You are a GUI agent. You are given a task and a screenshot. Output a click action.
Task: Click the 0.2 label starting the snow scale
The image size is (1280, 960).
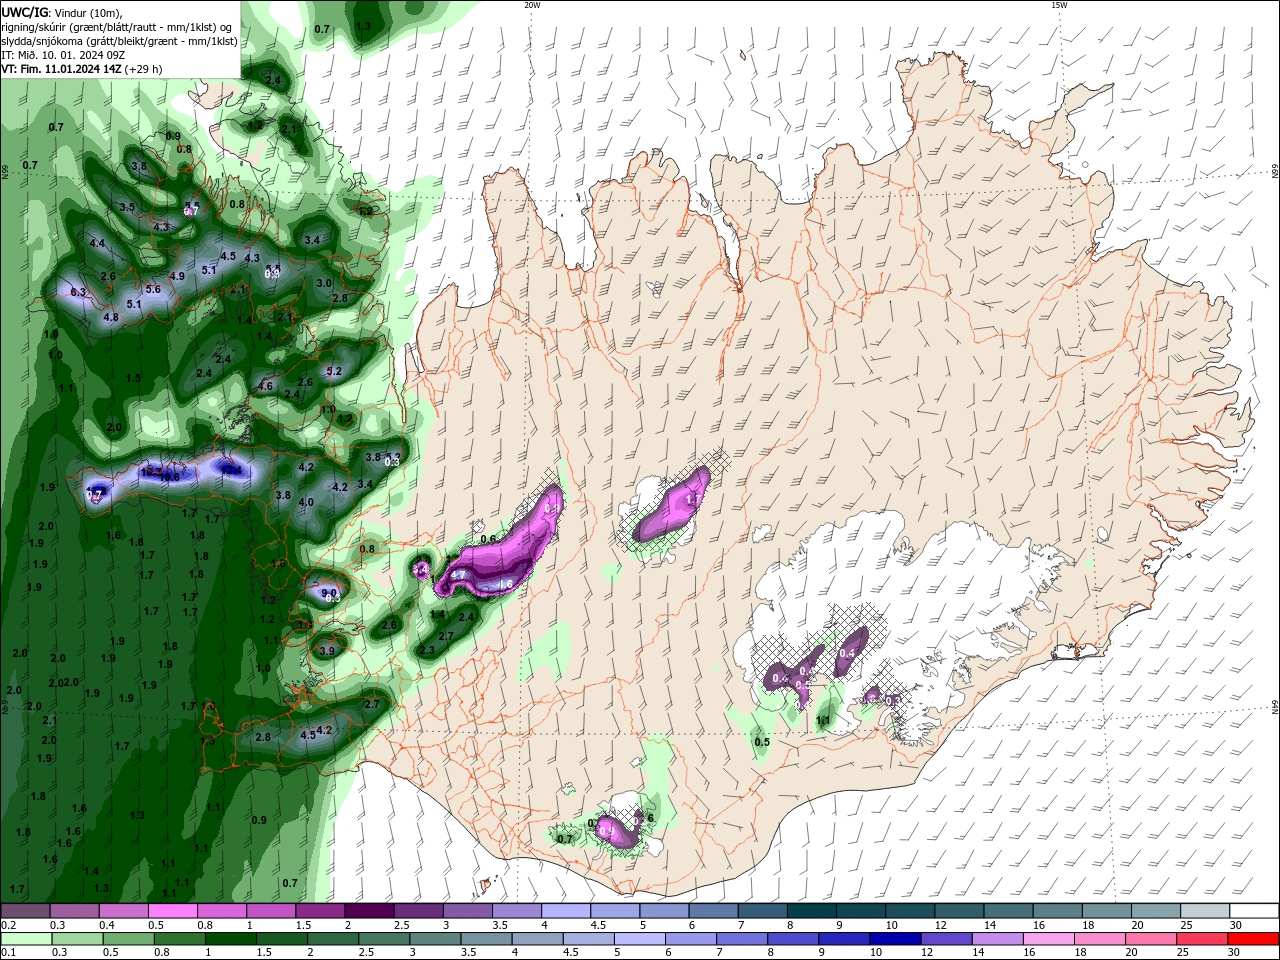click(9, 925)
